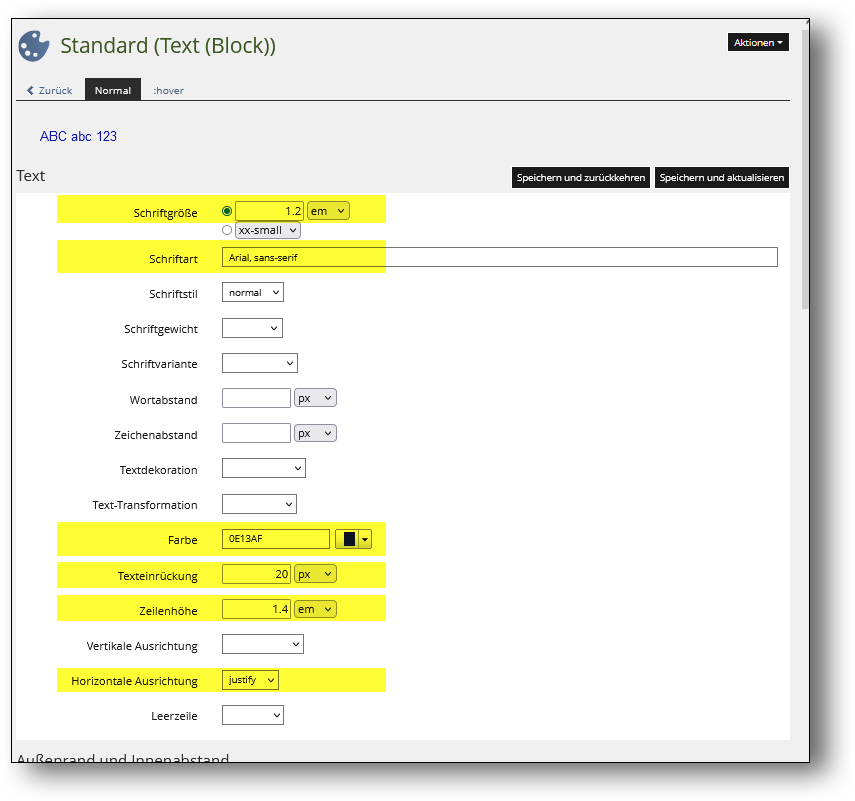Screen dimensions: 855x801
Task: Select the numeric Schriftgröße radio button
Action: (x=227, y=211)
